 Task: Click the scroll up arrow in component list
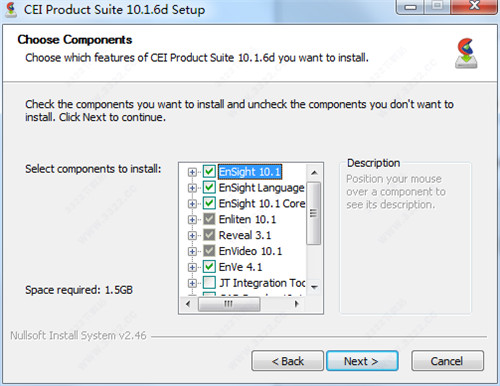click(314, 173)
